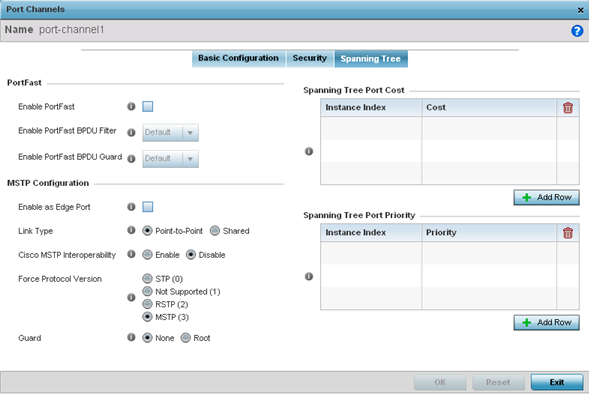The height and width of the screenshot is (394, 589).
Task: Open the blue help question mark icon
Action: [577, 31]
